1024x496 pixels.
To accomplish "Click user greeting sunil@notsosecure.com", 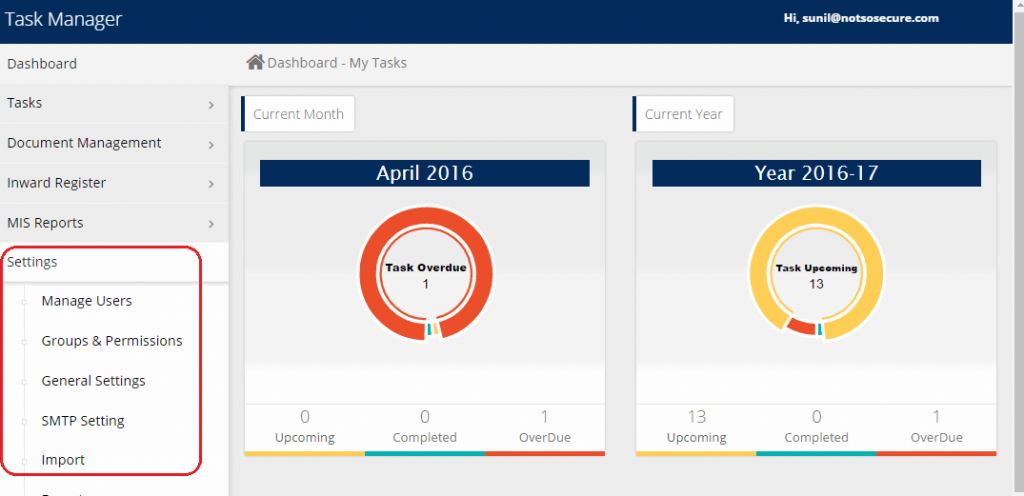I will (x=861, y=18).
